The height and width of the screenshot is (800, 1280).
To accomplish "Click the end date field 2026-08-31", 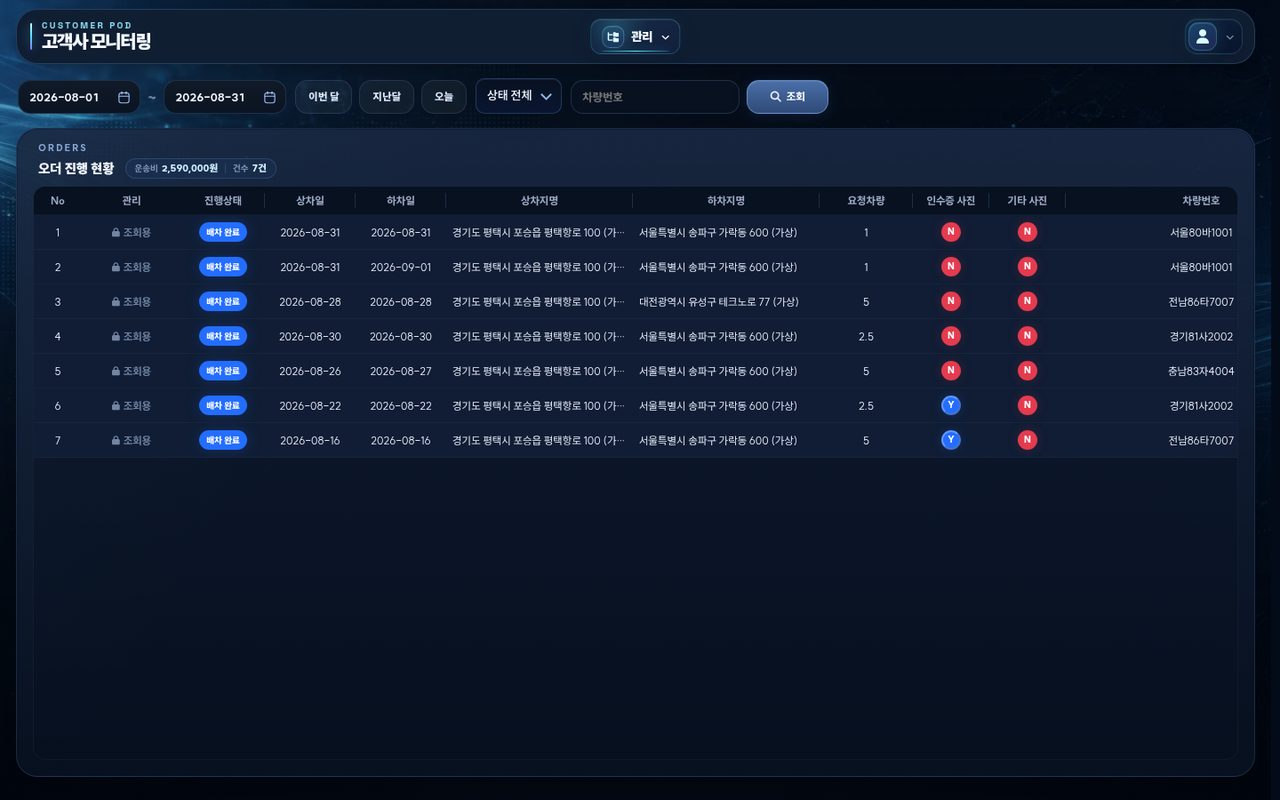I will [x=225, y=97].
